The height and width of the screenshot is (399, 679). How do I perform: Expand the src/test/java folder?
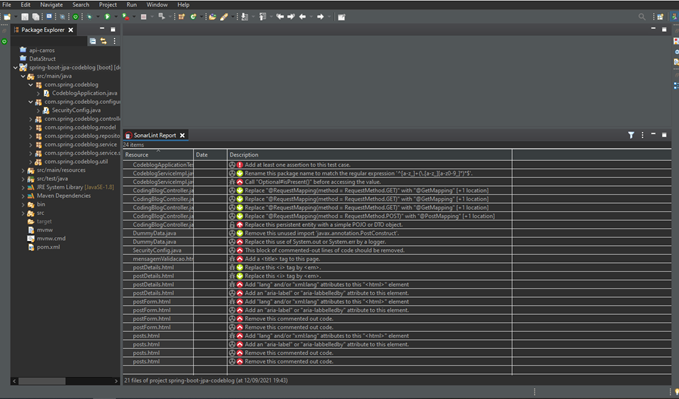coord(23,179)
